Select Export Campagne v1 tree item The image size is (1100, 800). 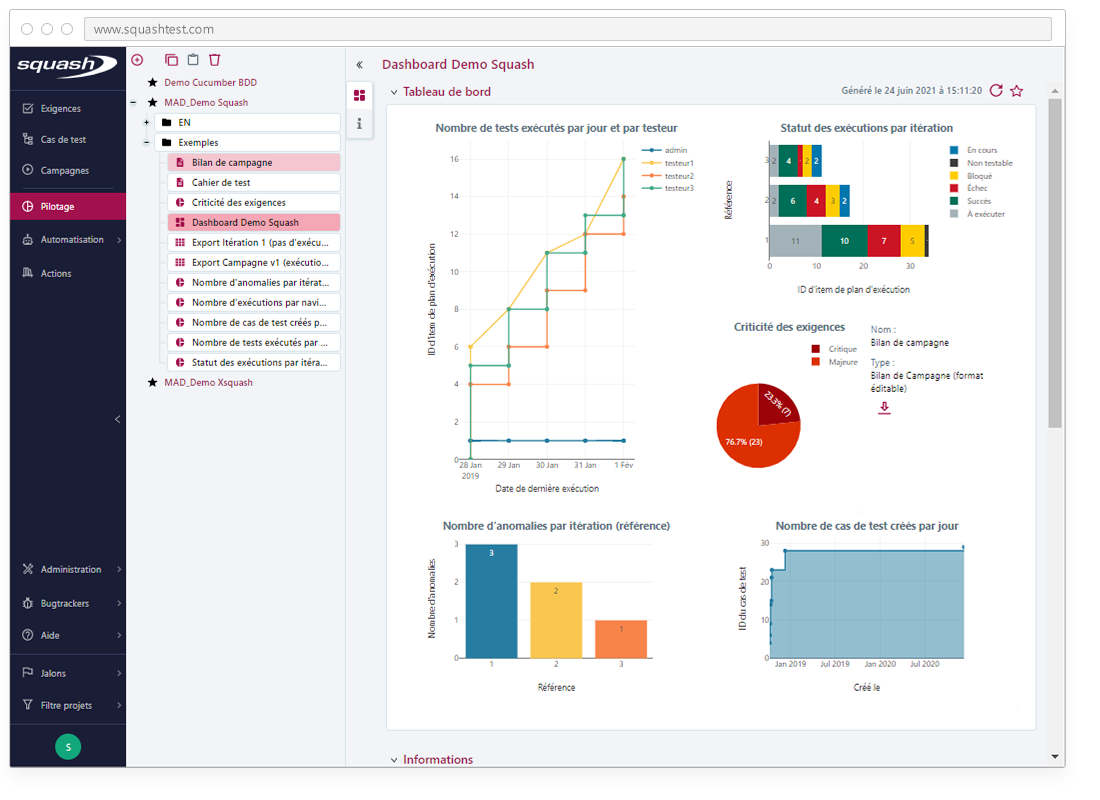pos(254,263)
